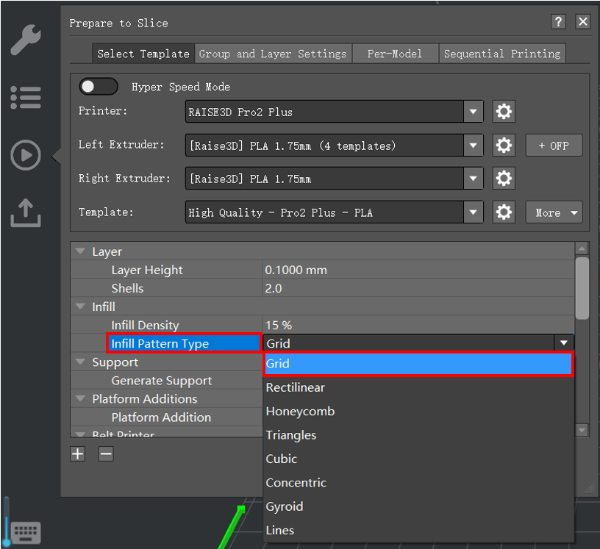Click the More button

click(554, 212)
